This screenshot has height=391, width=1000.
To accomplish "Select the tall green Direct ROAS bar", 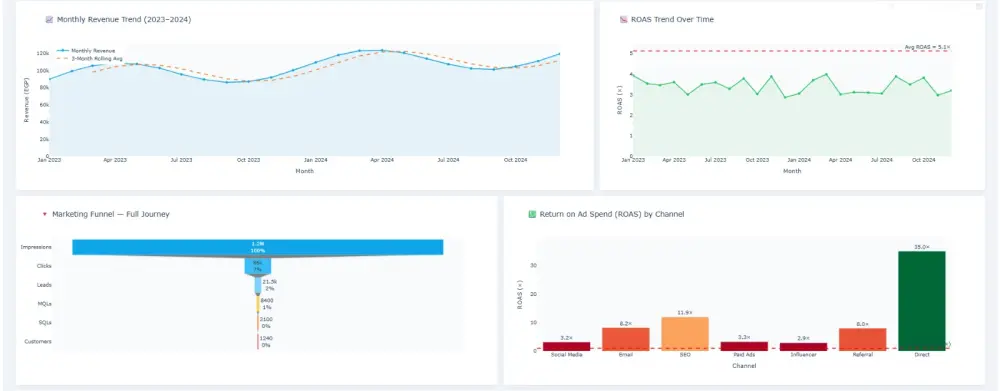I will (x=922, y=301).
